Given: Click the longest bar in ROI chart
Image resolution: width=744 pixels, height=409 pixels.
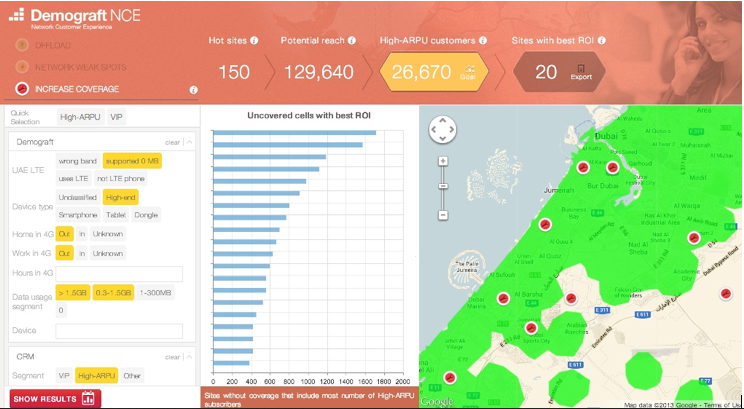Looking at the screenshot, I should (x=294, y=133).
